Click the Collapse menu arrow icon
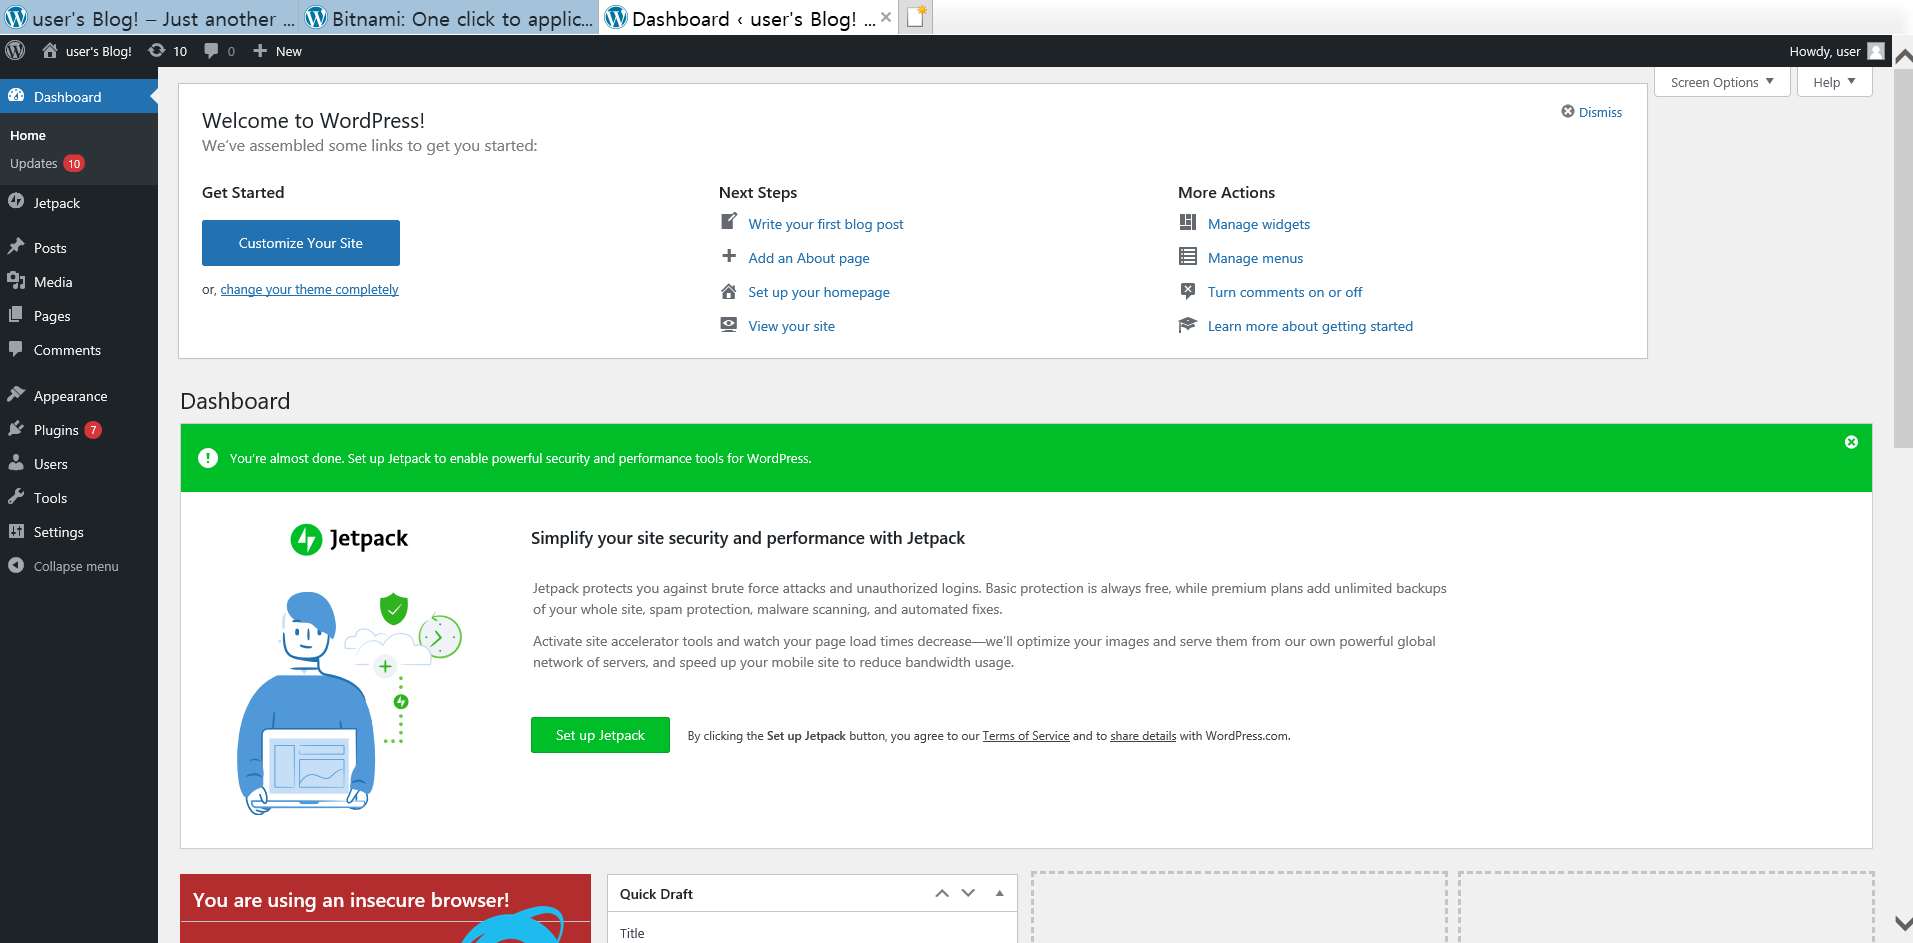Image resolution: width=1913 pixels, height=943 pixels. (x=16, y=565)
